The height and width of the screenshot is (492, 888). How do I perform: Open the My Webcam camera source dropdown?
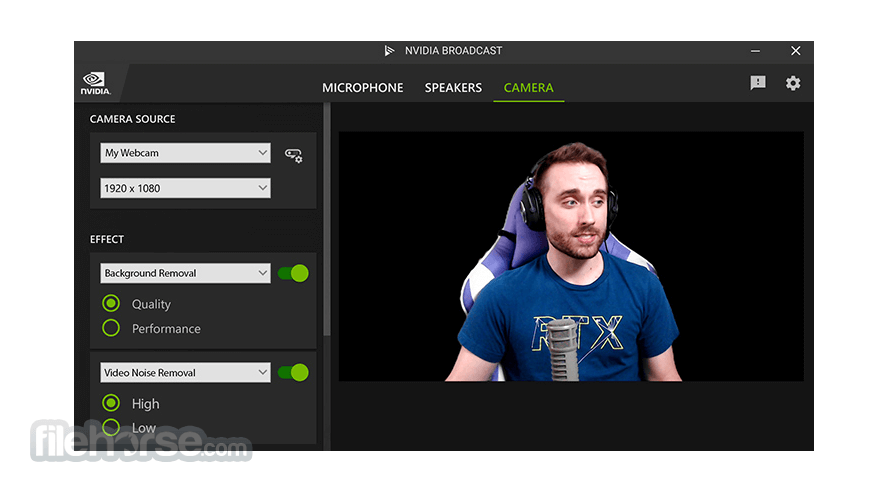185,153
